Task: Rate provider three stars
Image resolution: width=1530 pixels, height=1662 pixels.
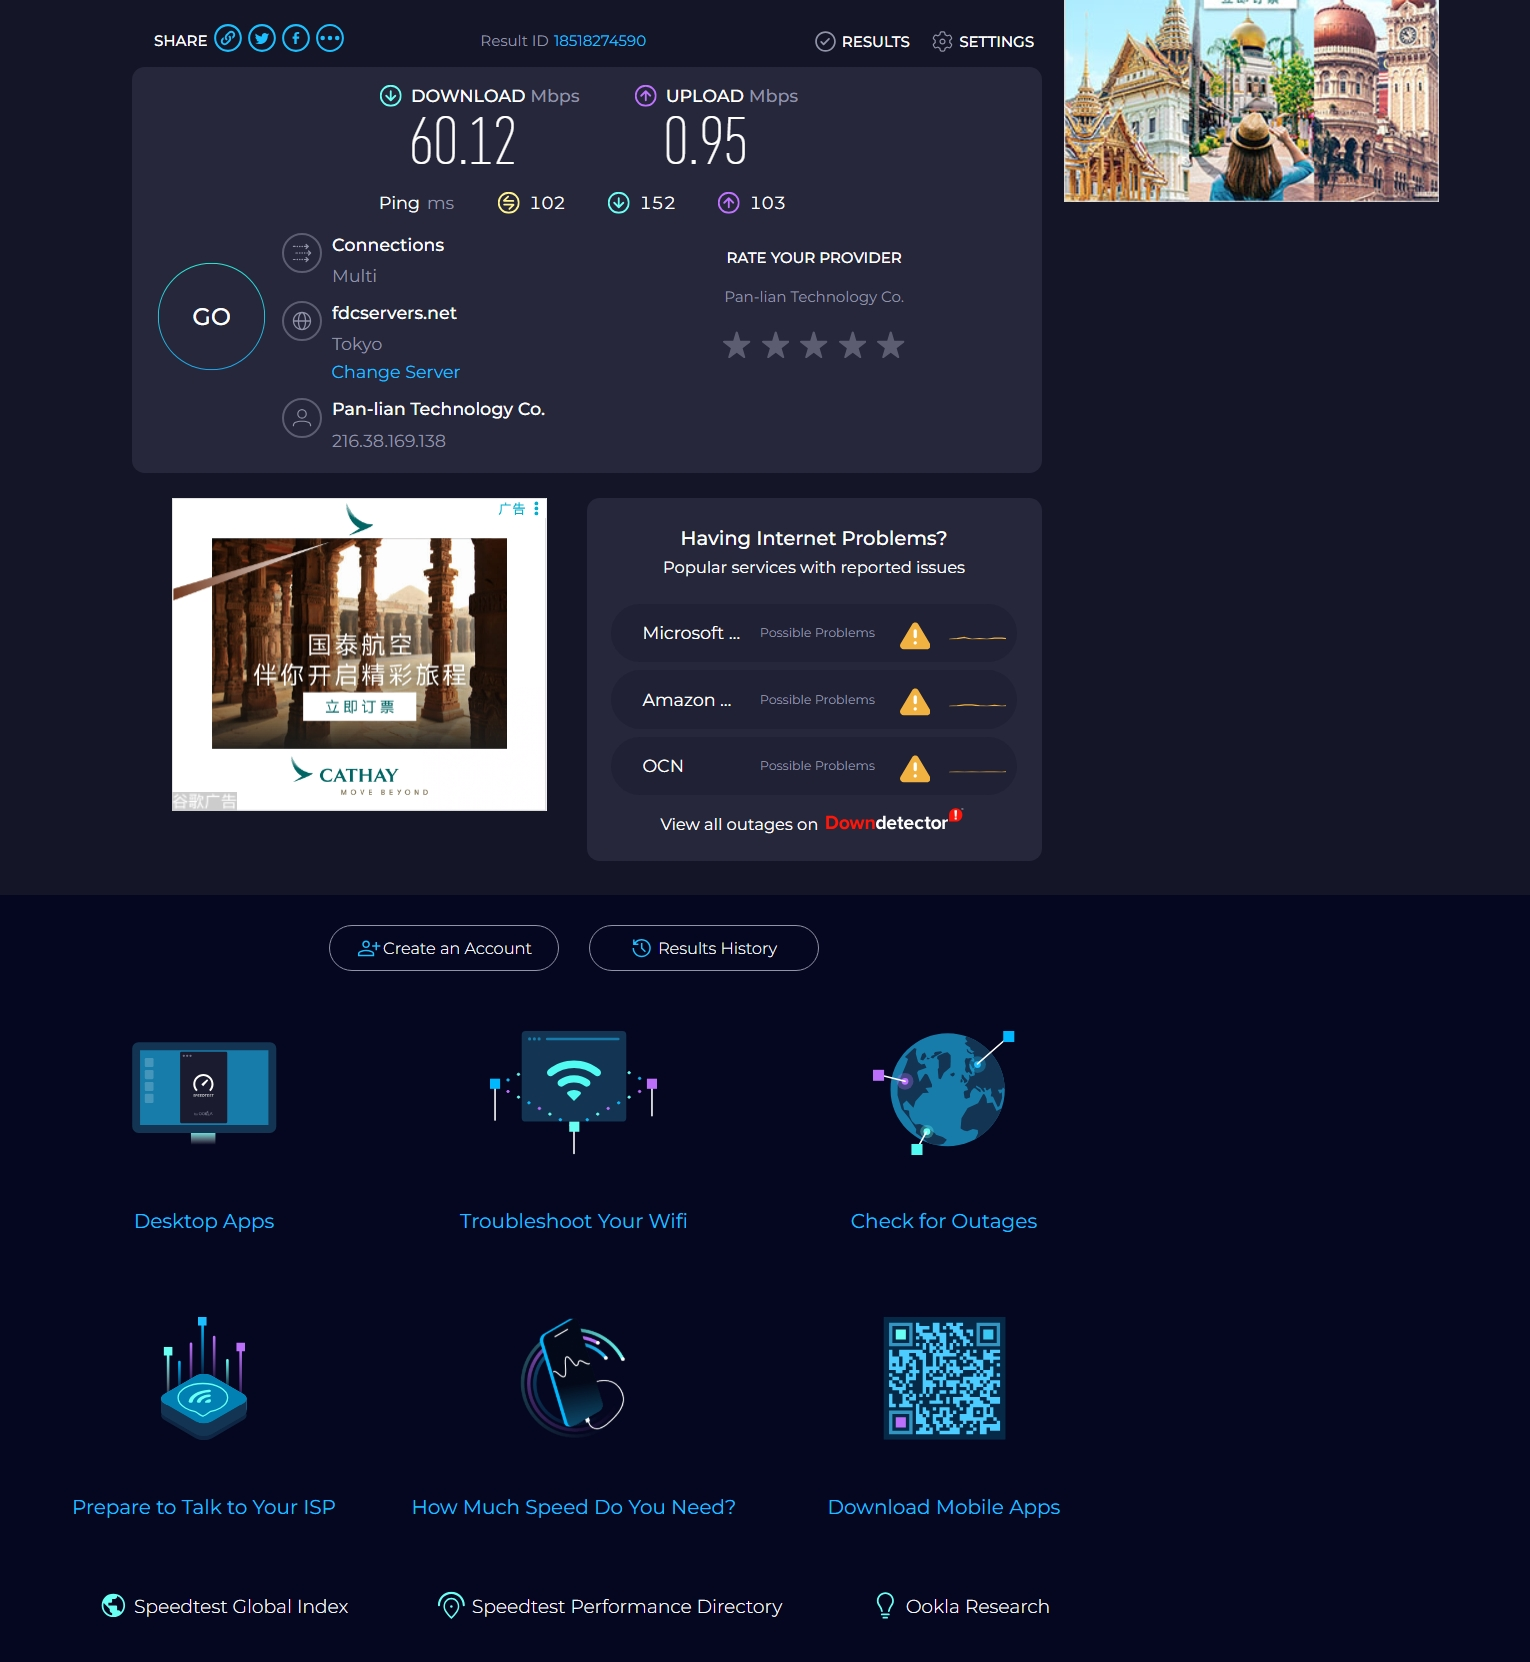Action: [814, 346]
